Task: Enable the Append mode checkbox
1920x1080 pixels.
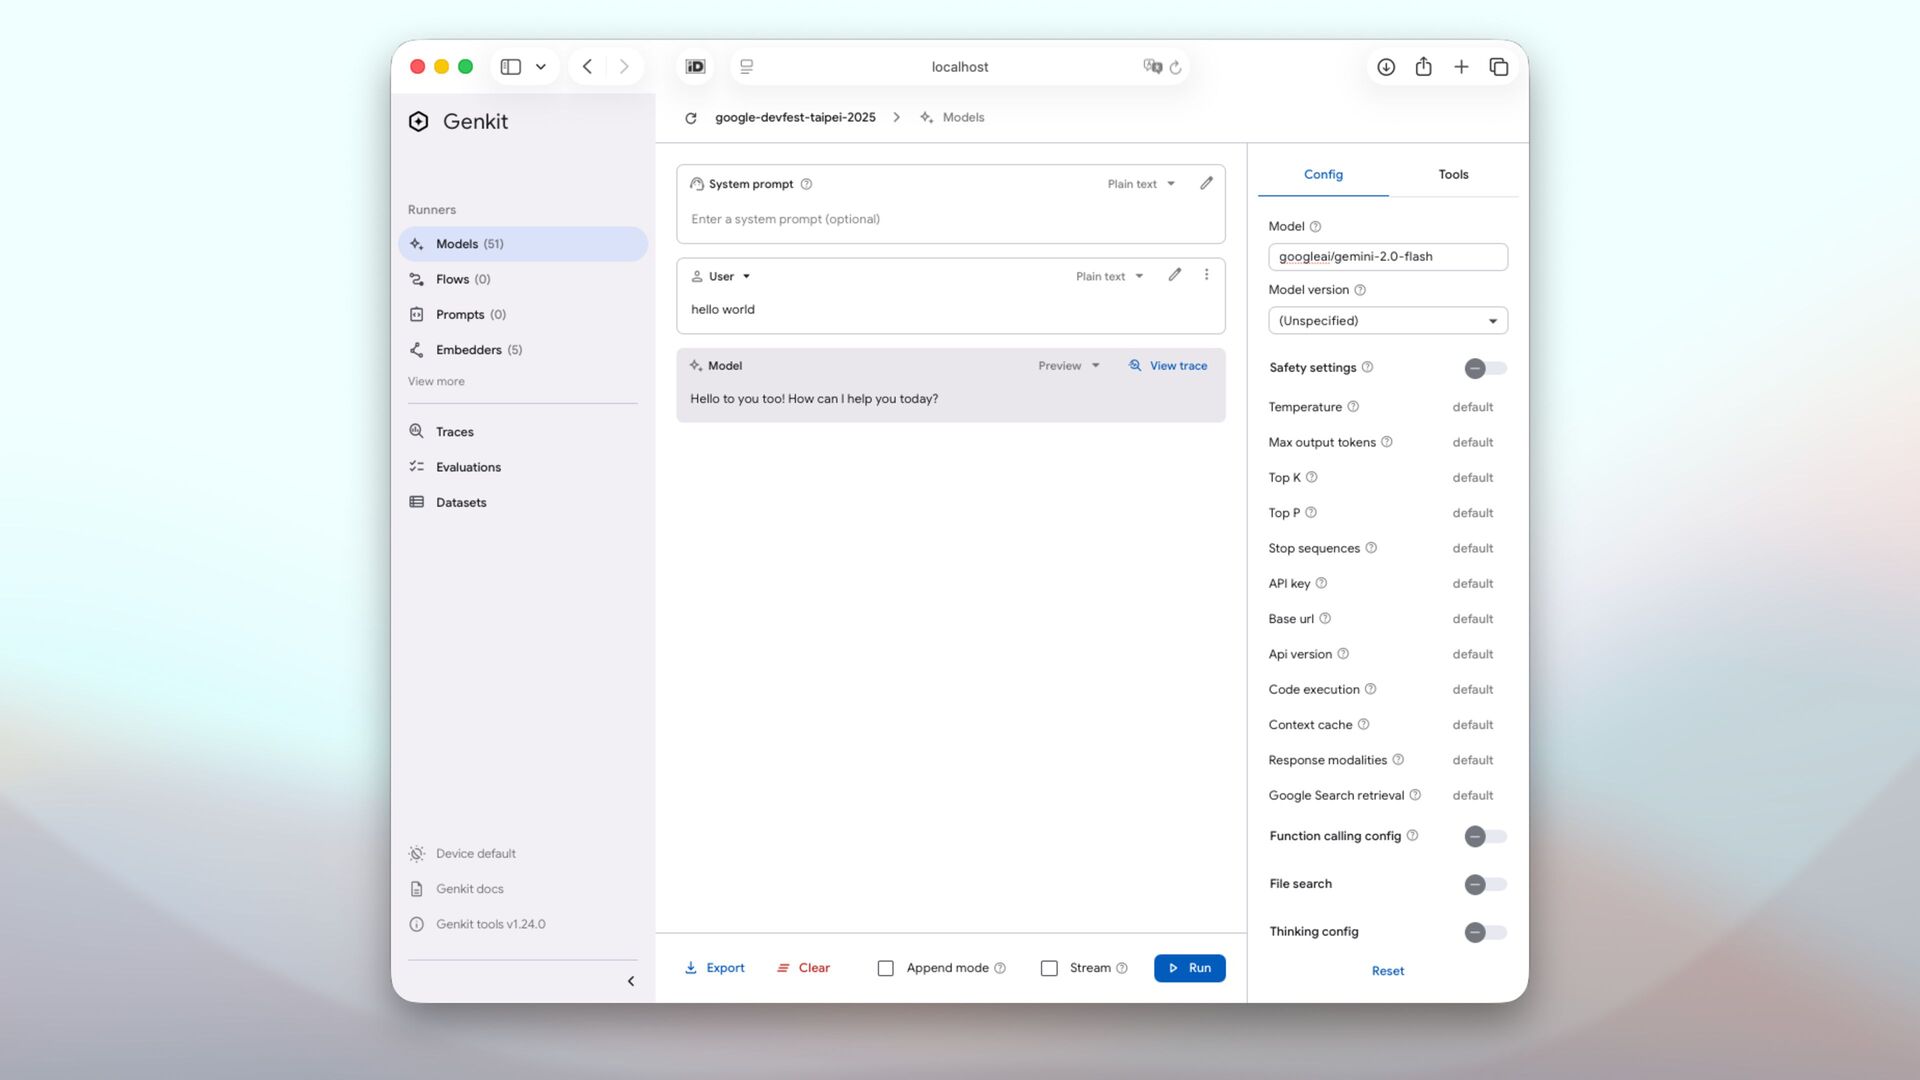Action: (886, 968)
